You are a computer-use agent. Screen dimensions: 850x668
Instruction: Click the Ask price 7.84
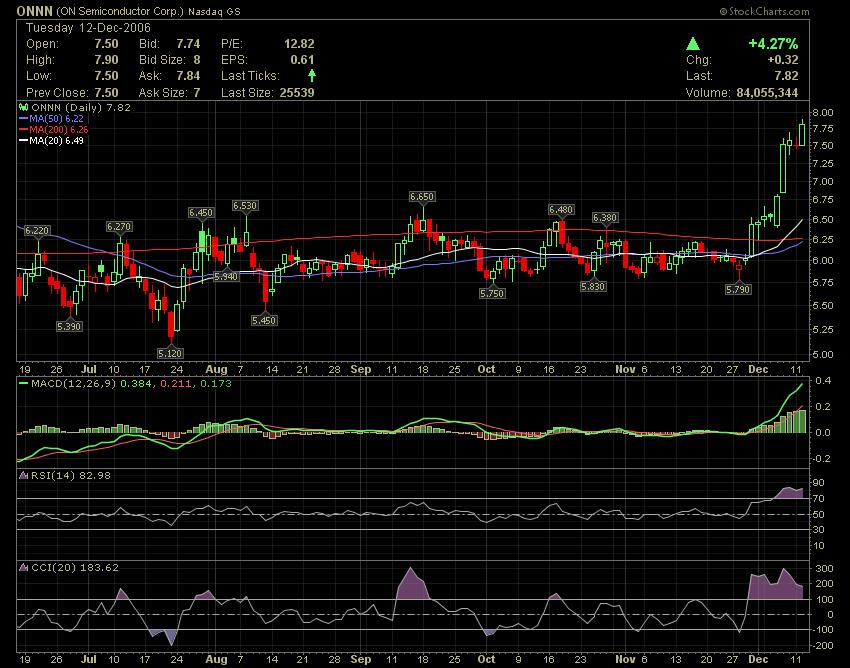[x=188, y=75]
